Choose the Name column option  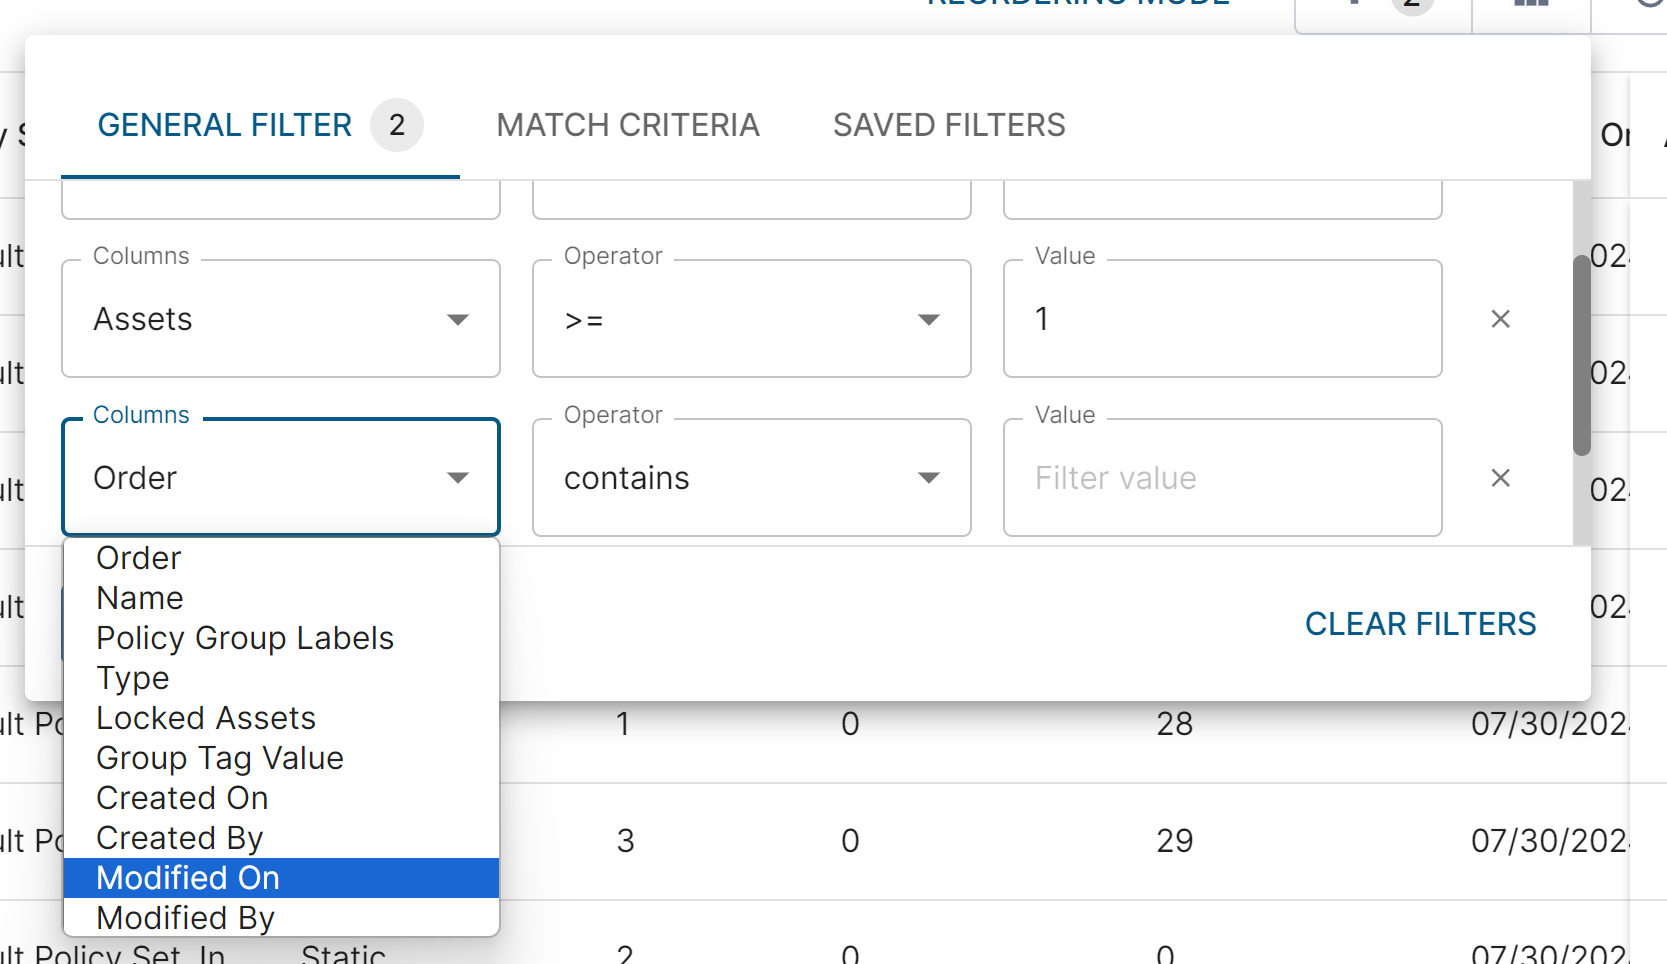click(x=140, y=598)
